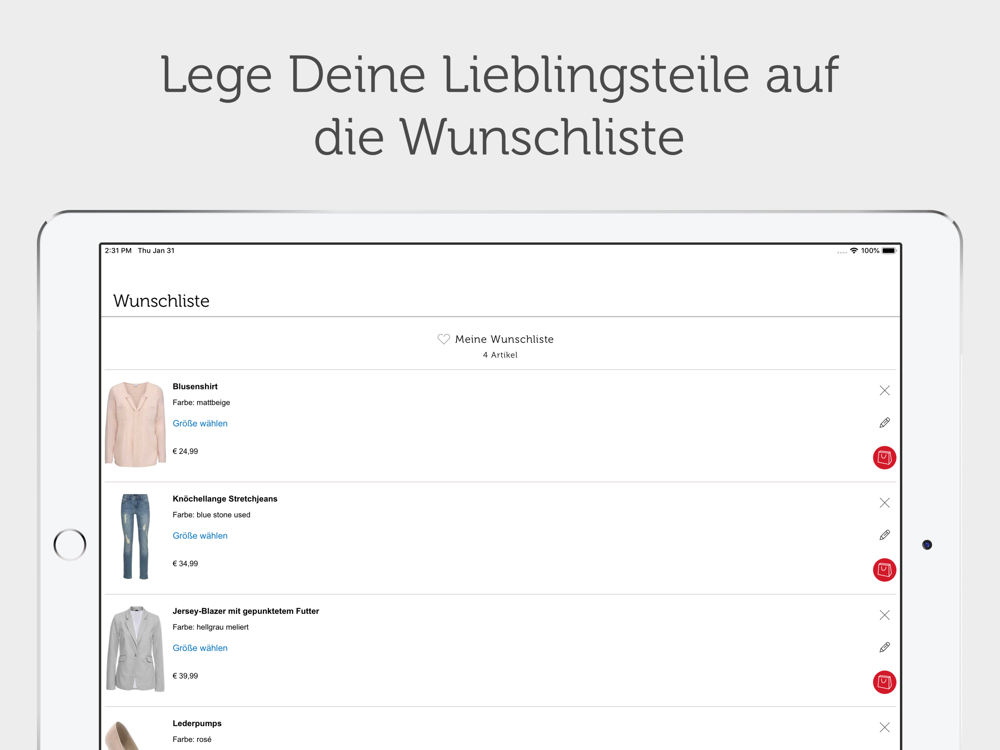The width and height of the screenshot is (1000, 750).
Task: Edit the Knöchellange Stretchjeans item
Action: click(x=884, y=535)
